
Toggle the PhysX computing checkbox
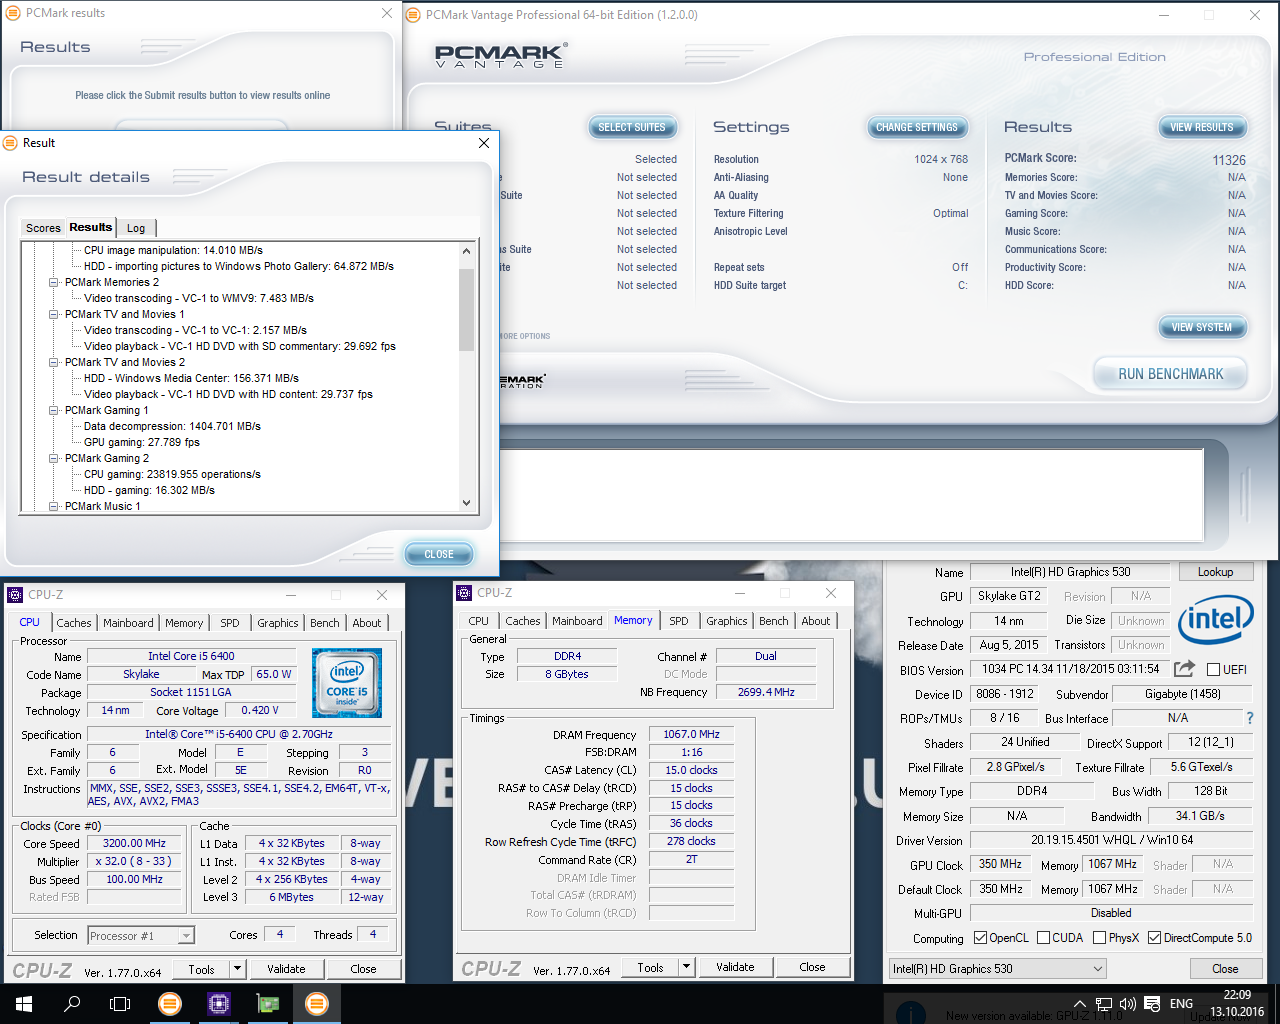pos(1099,938)
